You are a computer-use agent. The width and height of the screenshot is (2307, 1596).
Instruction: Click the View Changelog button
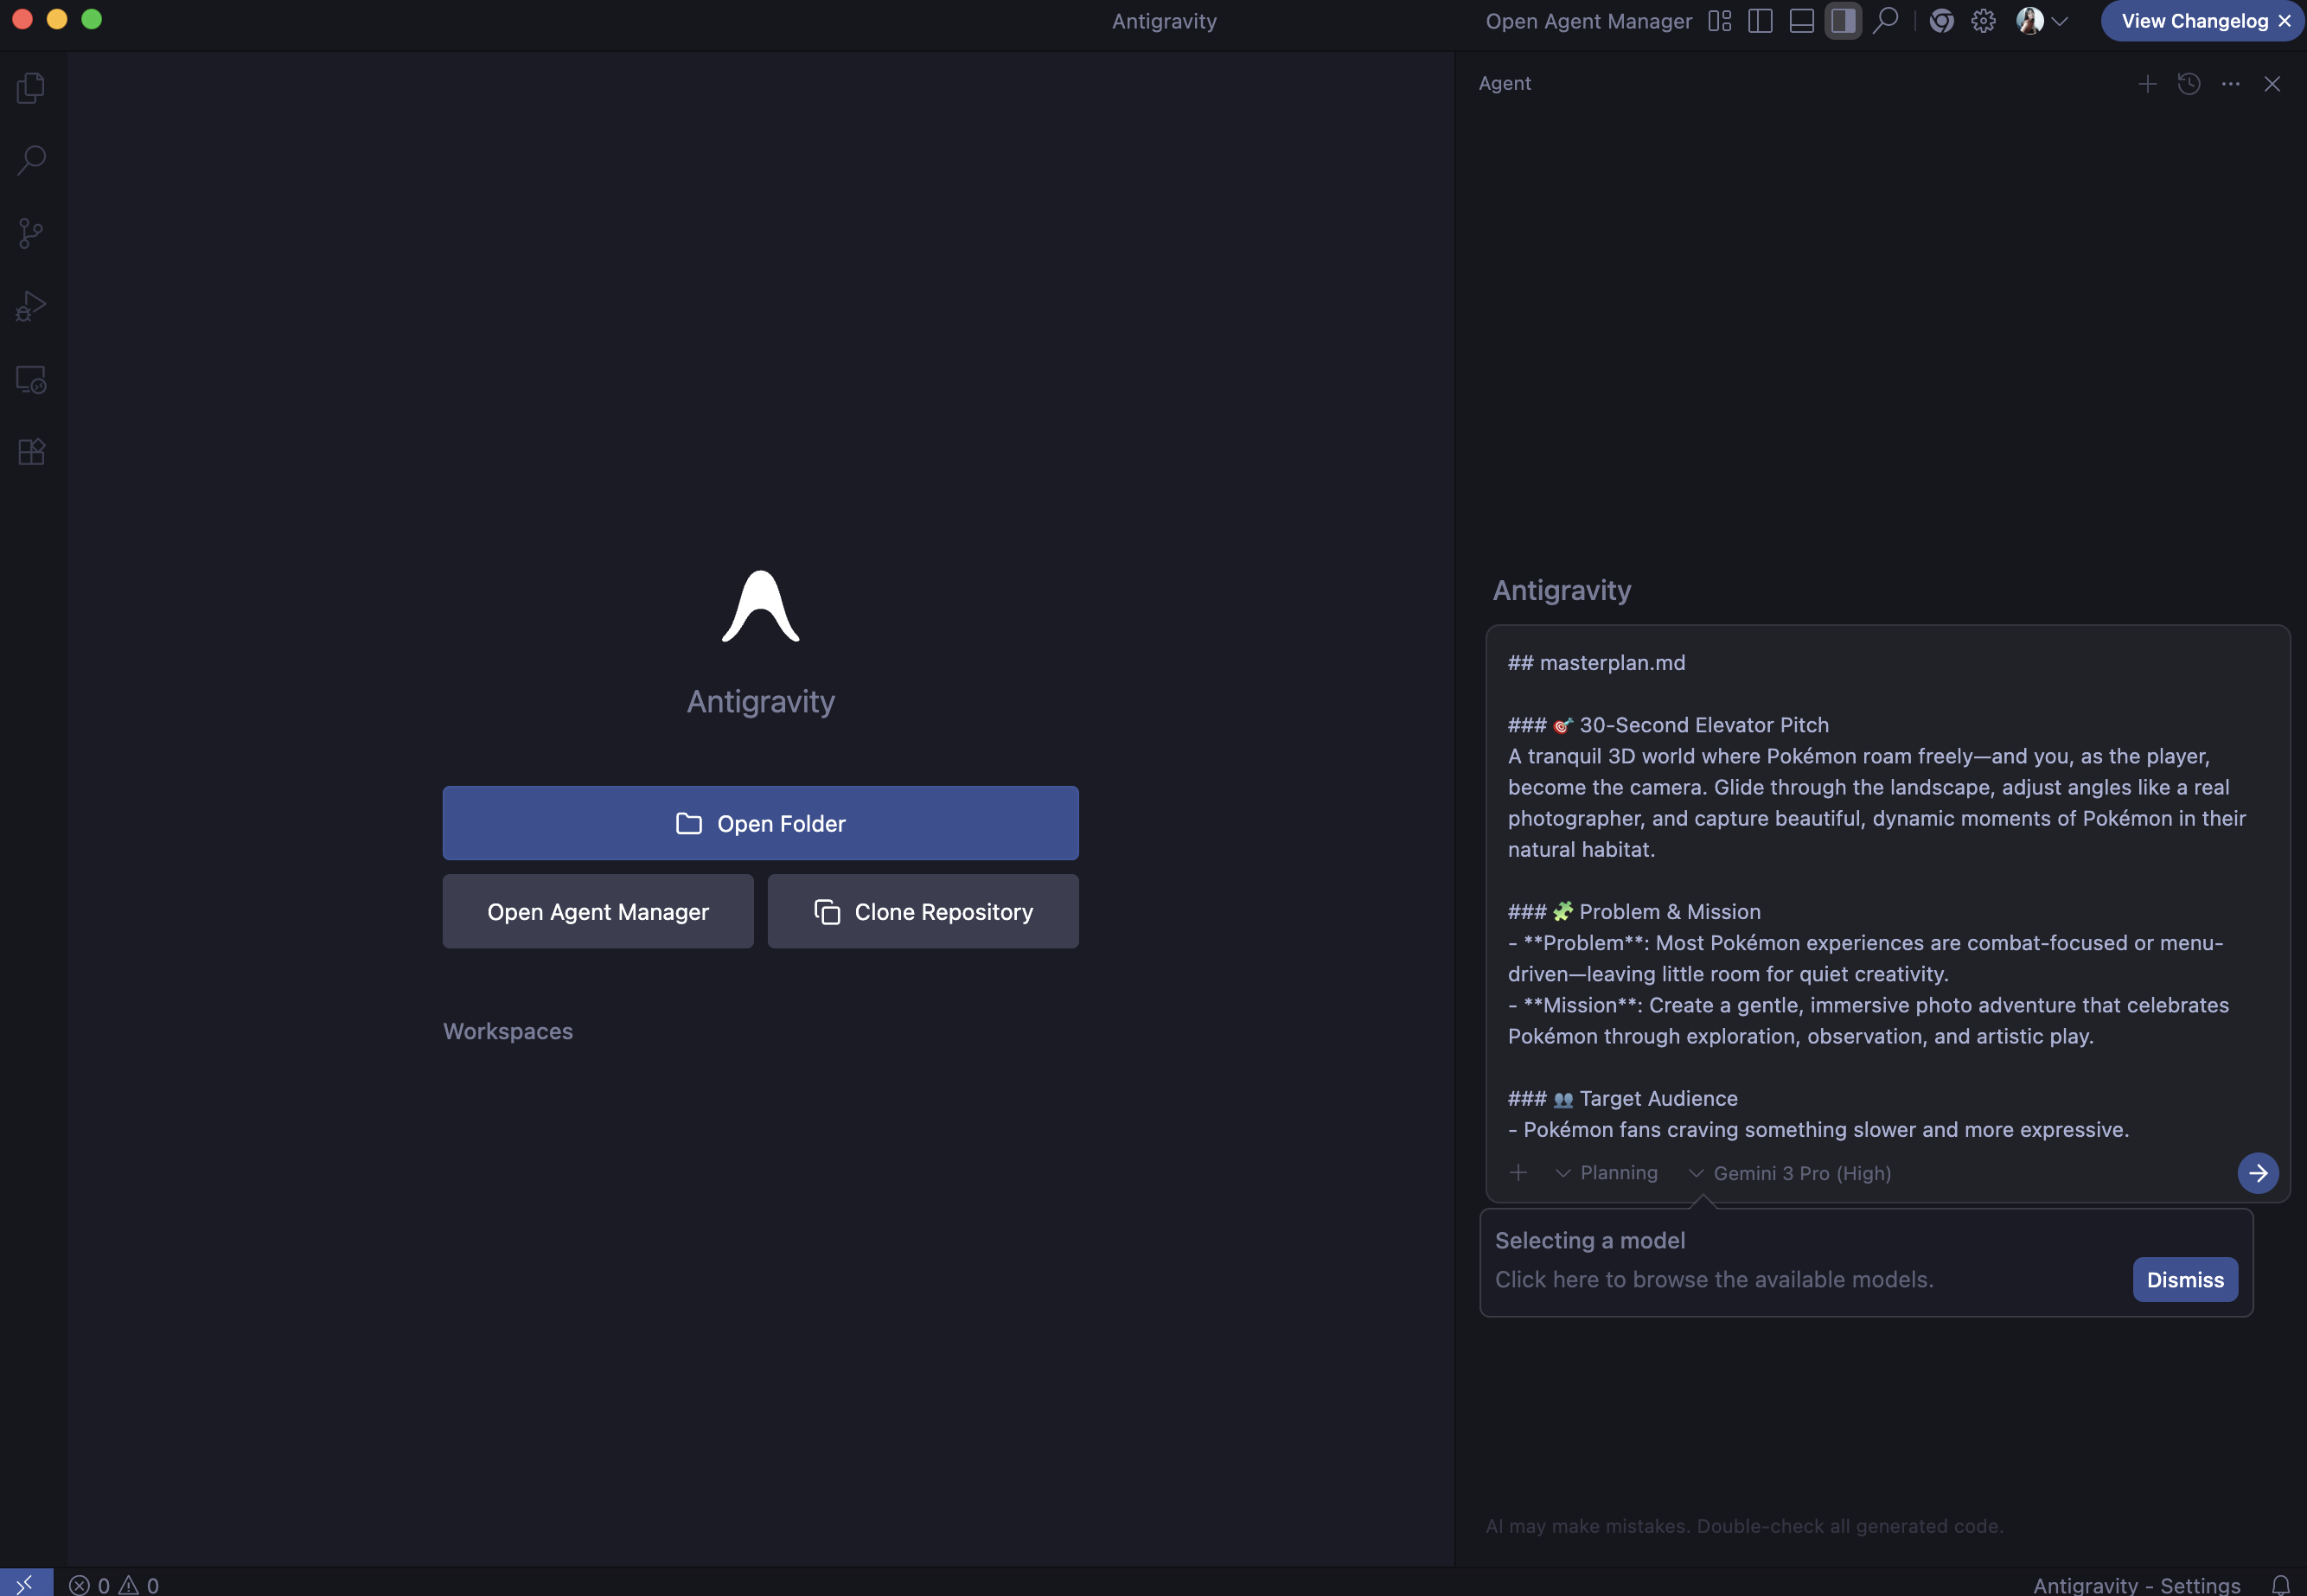[2194, 21]
